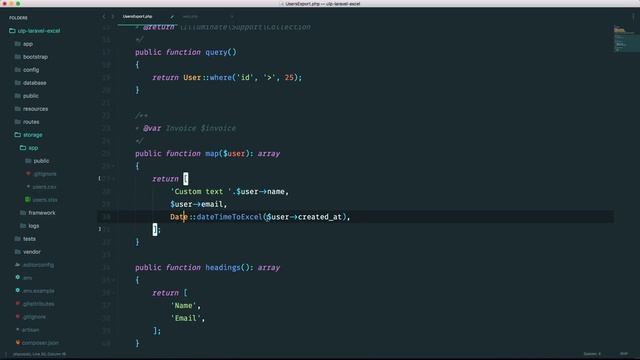The width and height of the screenshot is (640, 360).
Task: Fold the return array inside map function
Action: point(113,179)
